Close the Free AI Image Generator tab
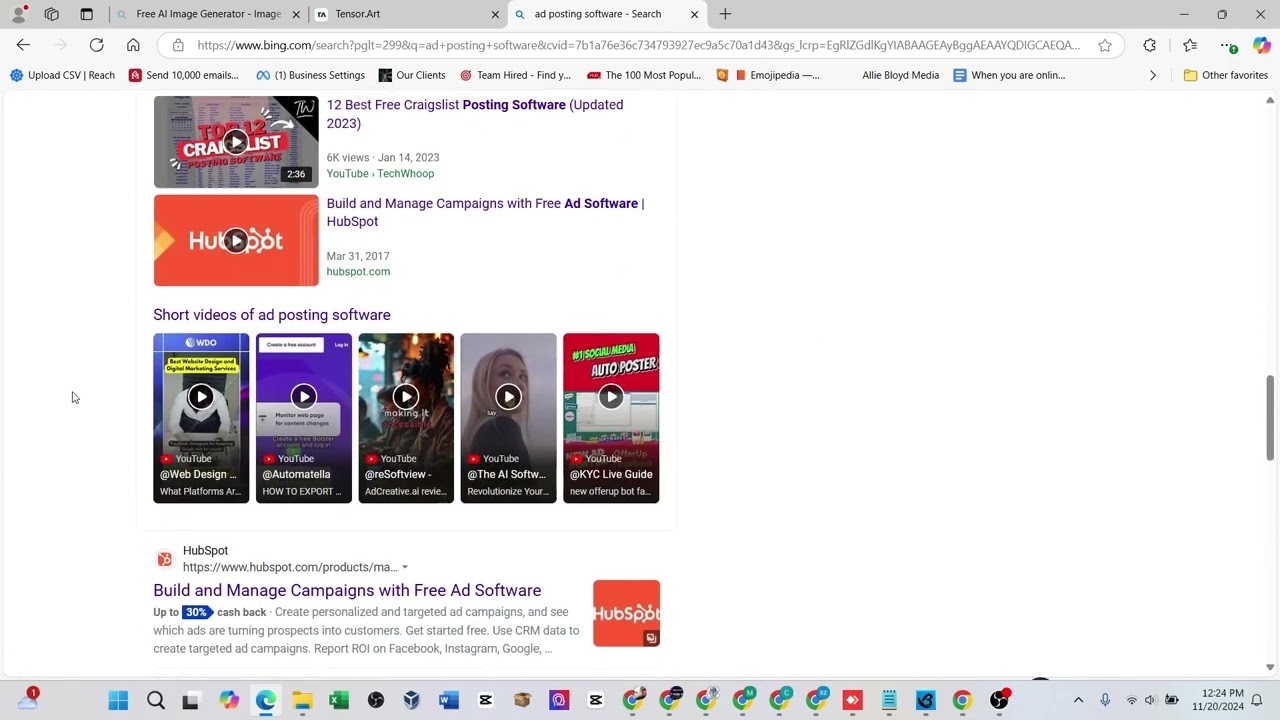 pyautogui.click(x=297, y=14)
